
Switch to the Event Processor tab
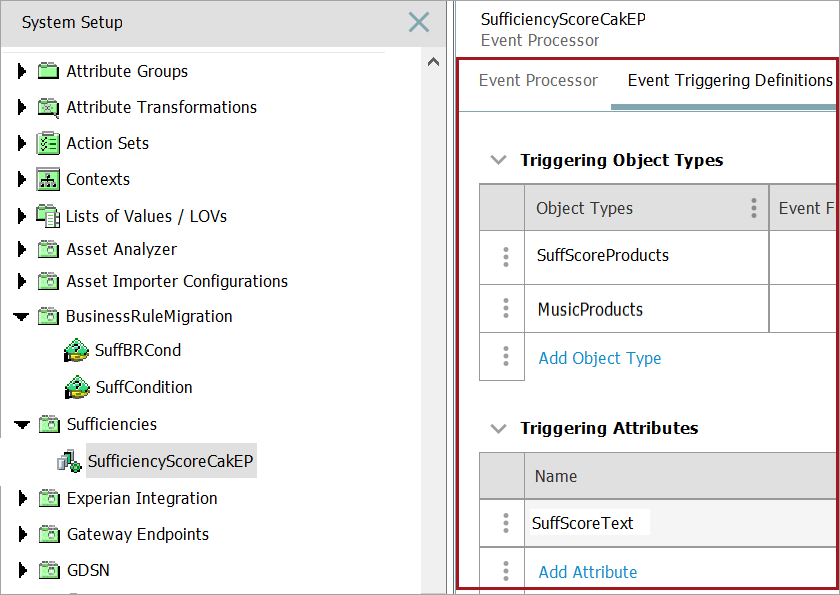[x=538, y=80]
